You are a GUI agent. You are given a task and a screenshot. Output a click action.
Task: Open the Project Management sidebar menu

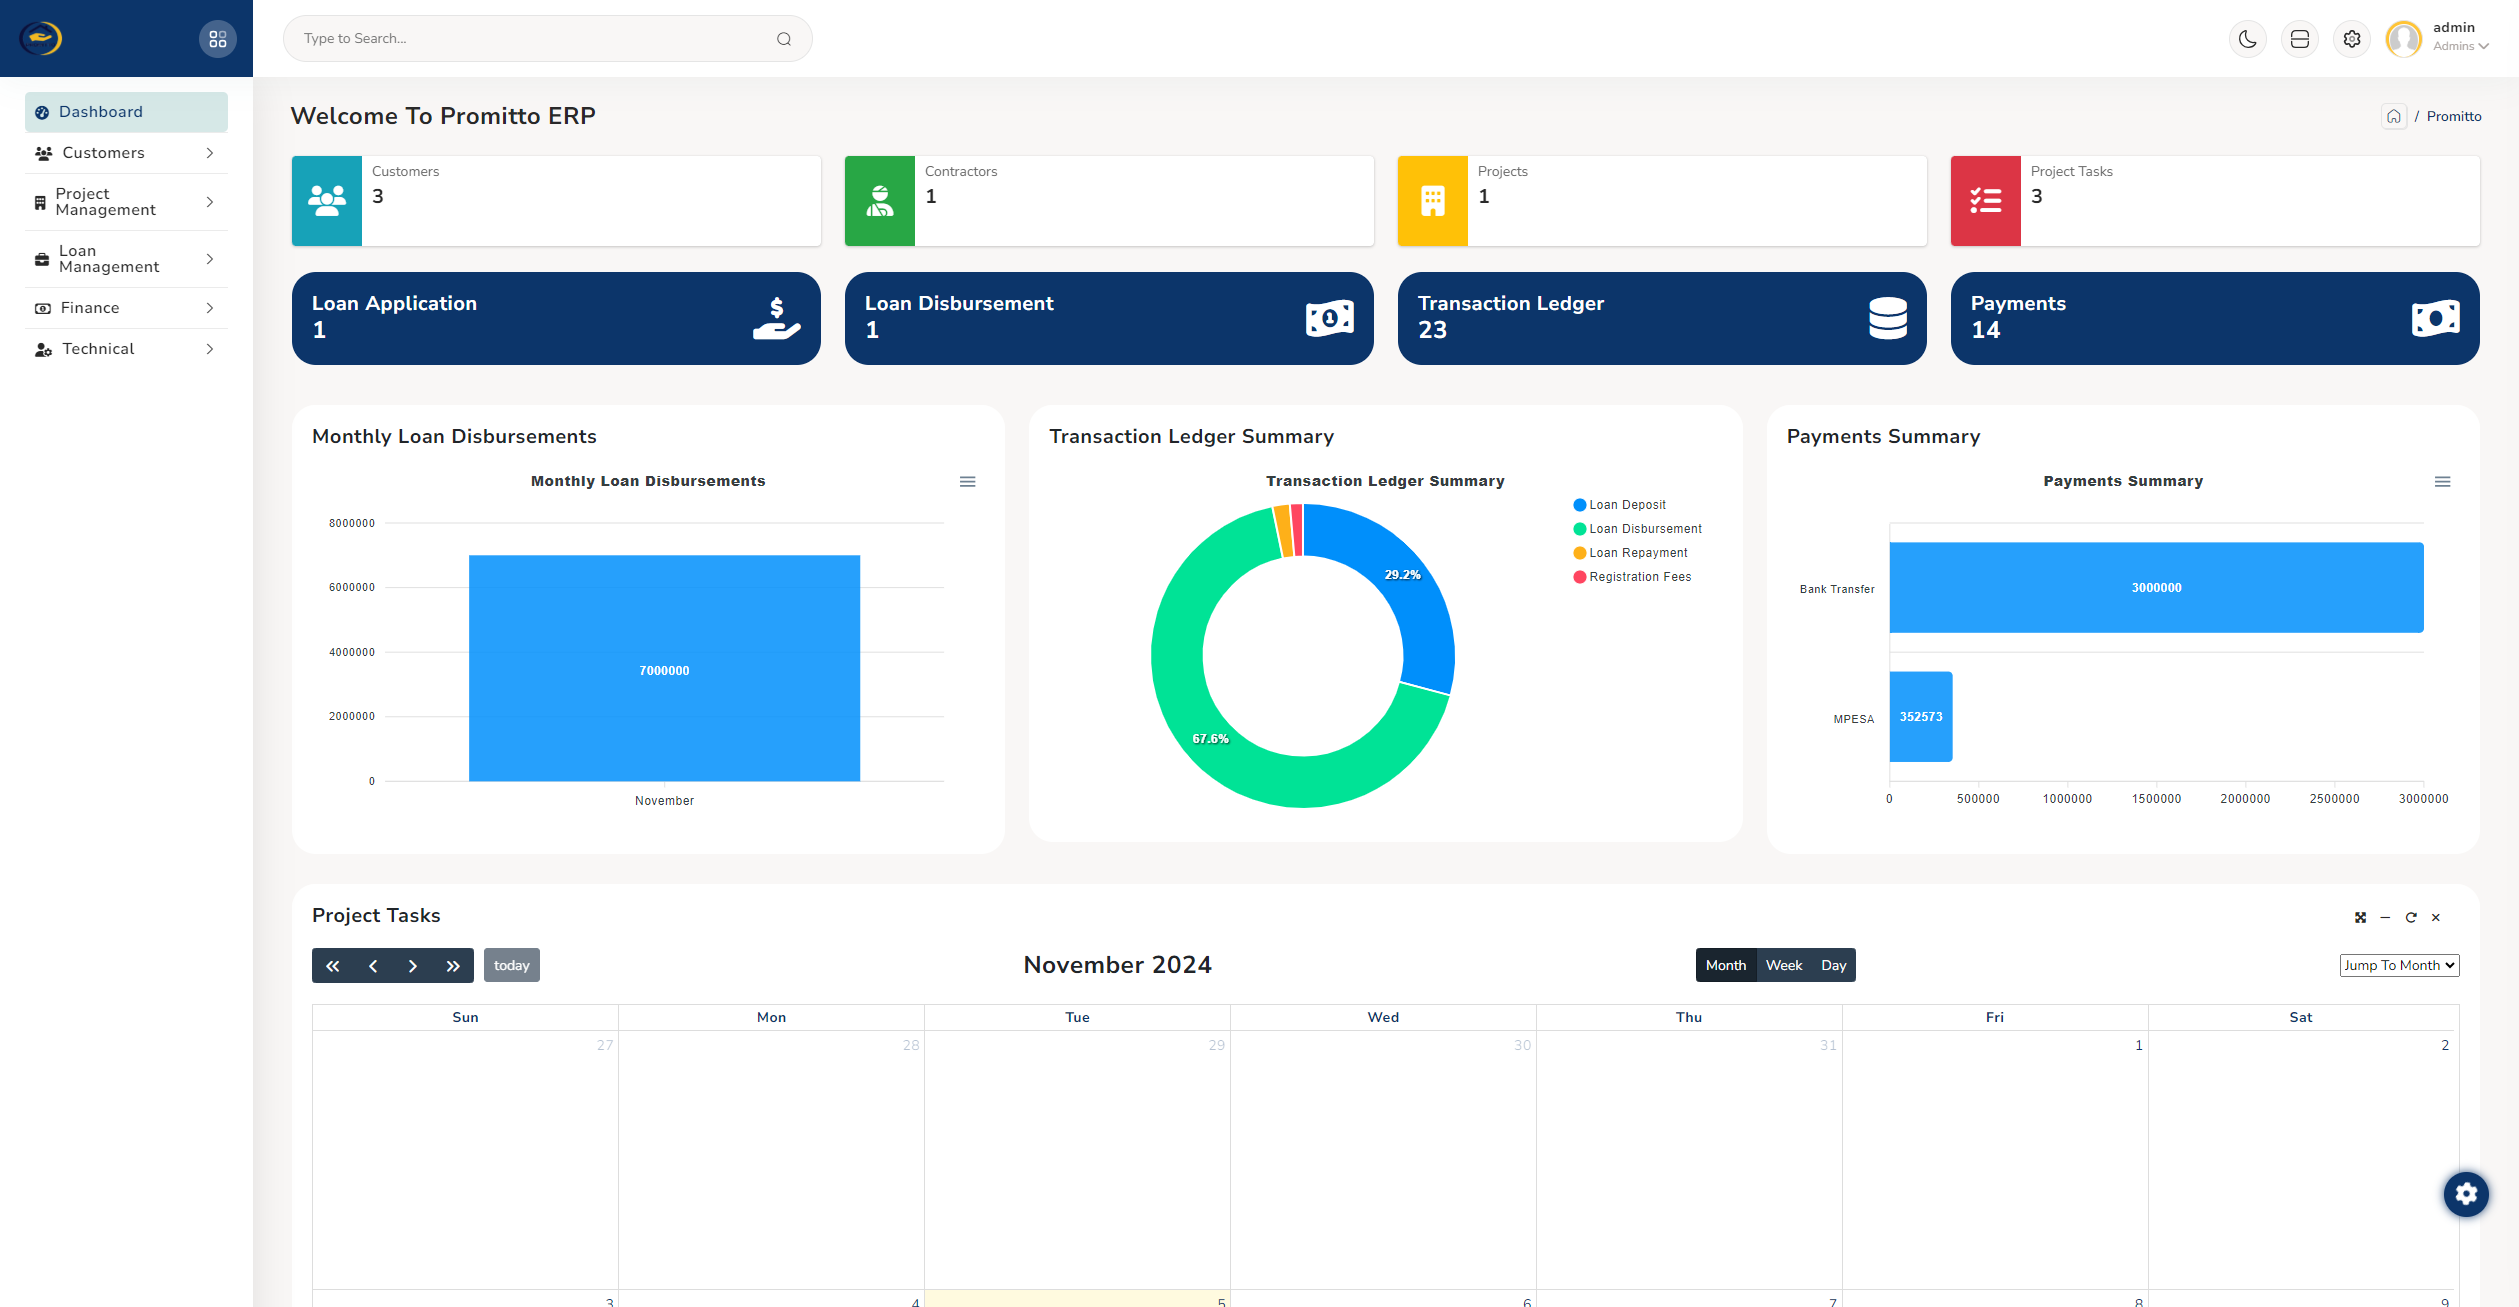point(126,202)
